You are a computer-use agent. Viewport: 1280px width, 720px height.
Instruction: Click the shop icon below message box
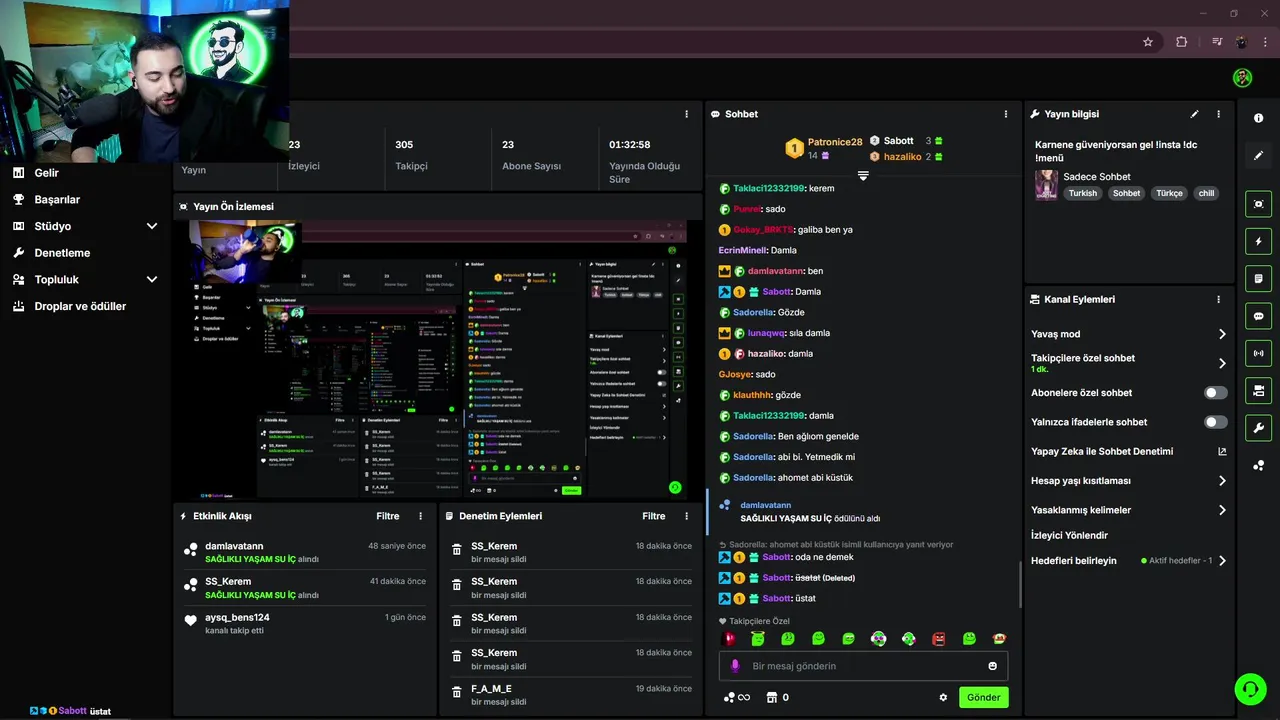point(772,697)
